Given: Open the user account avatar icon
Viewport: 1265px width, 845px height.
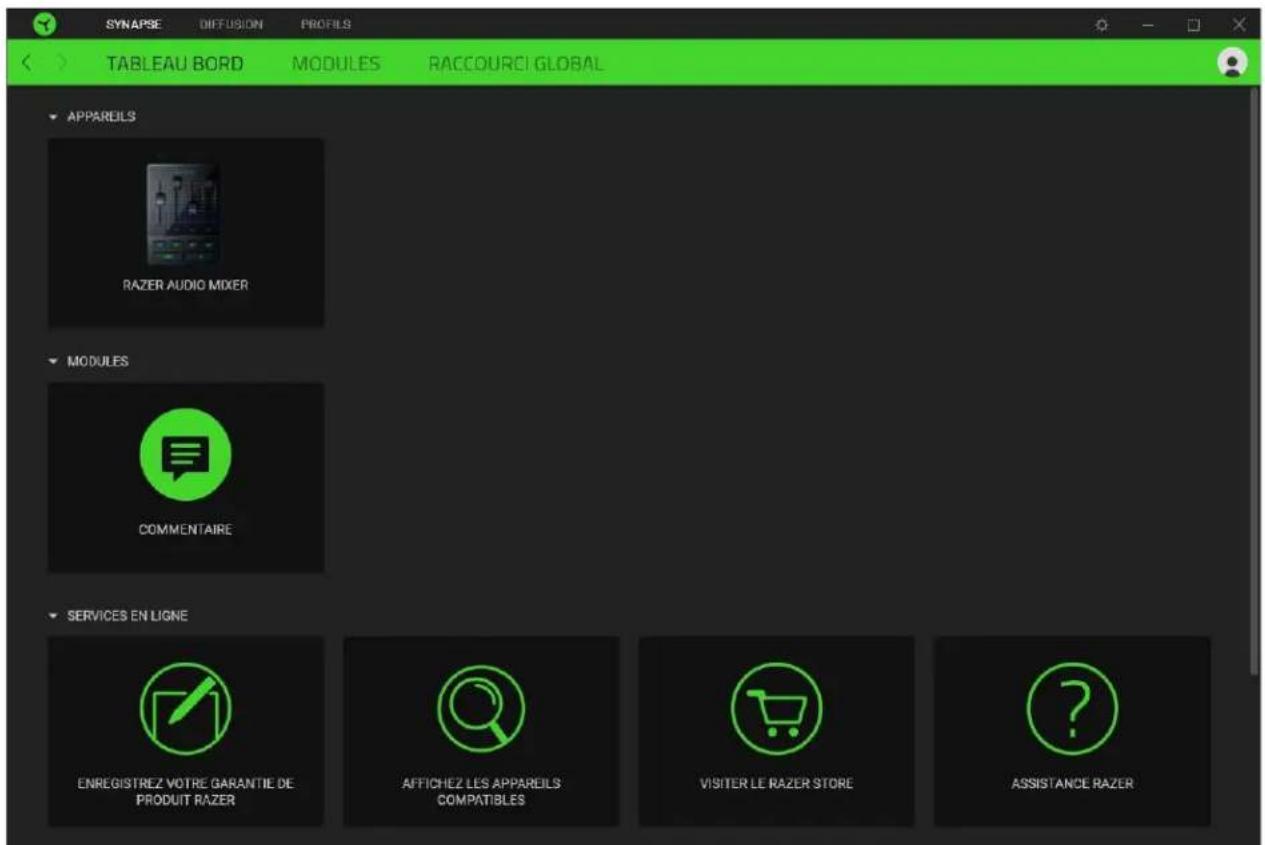Looking at the screenshot, I should (x=1232, y=62).
